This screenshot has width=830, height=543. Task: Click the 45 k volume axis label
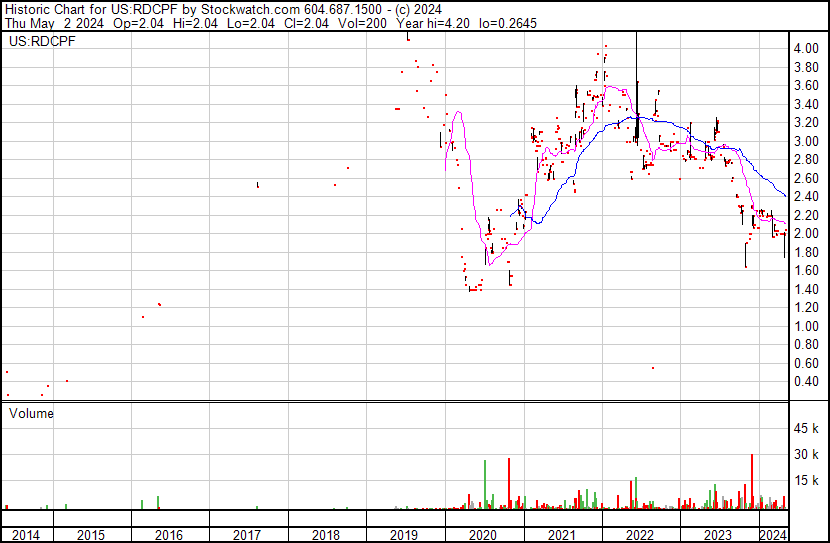(x=808, y=429)
